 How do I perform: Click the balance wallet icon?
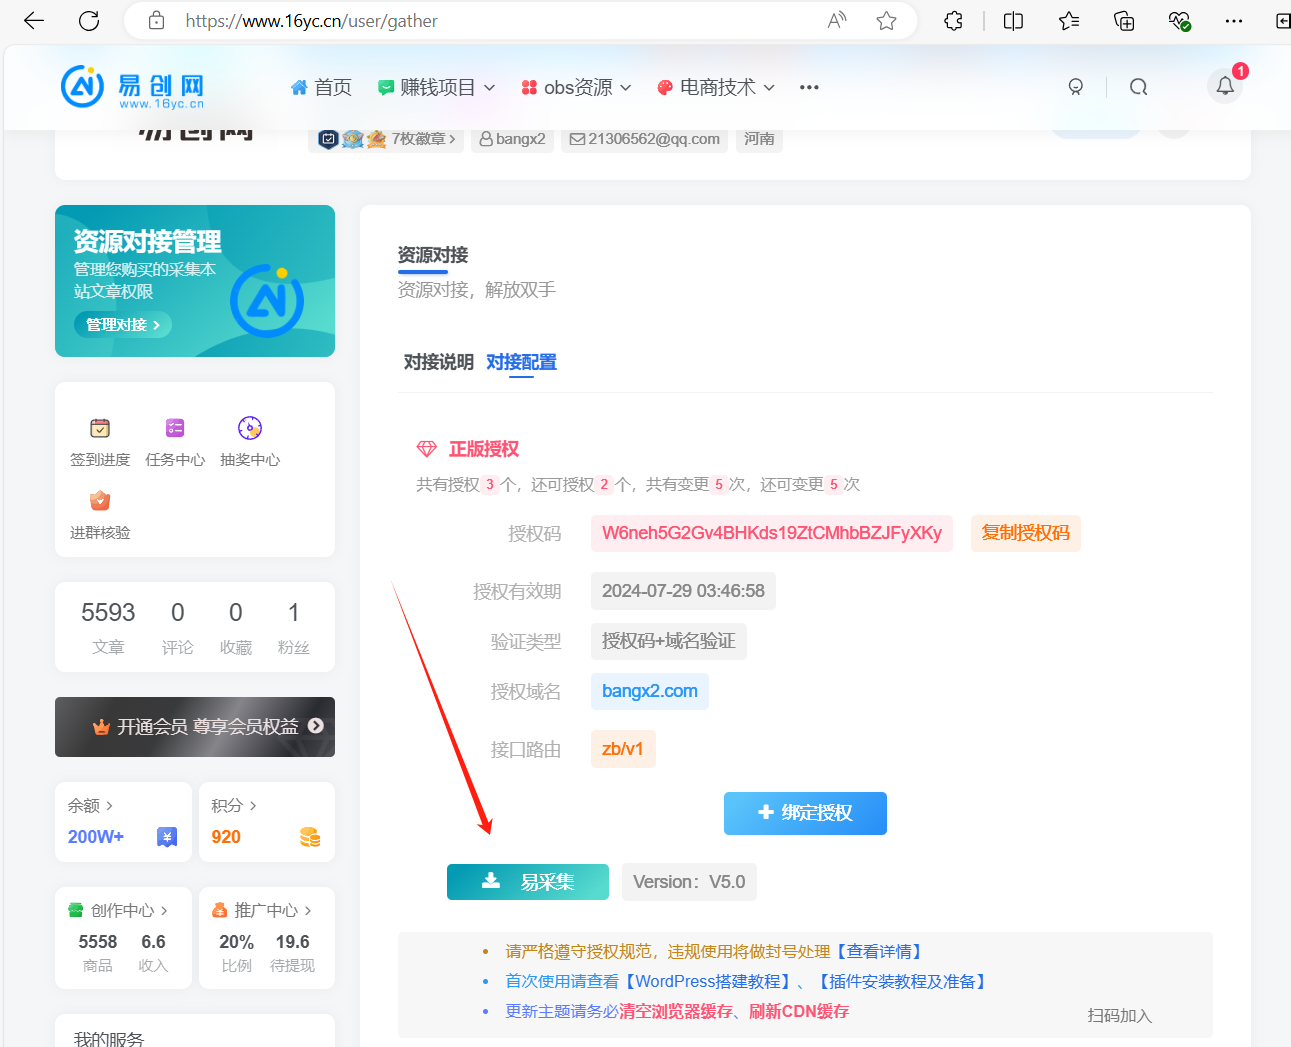point(167,837)
